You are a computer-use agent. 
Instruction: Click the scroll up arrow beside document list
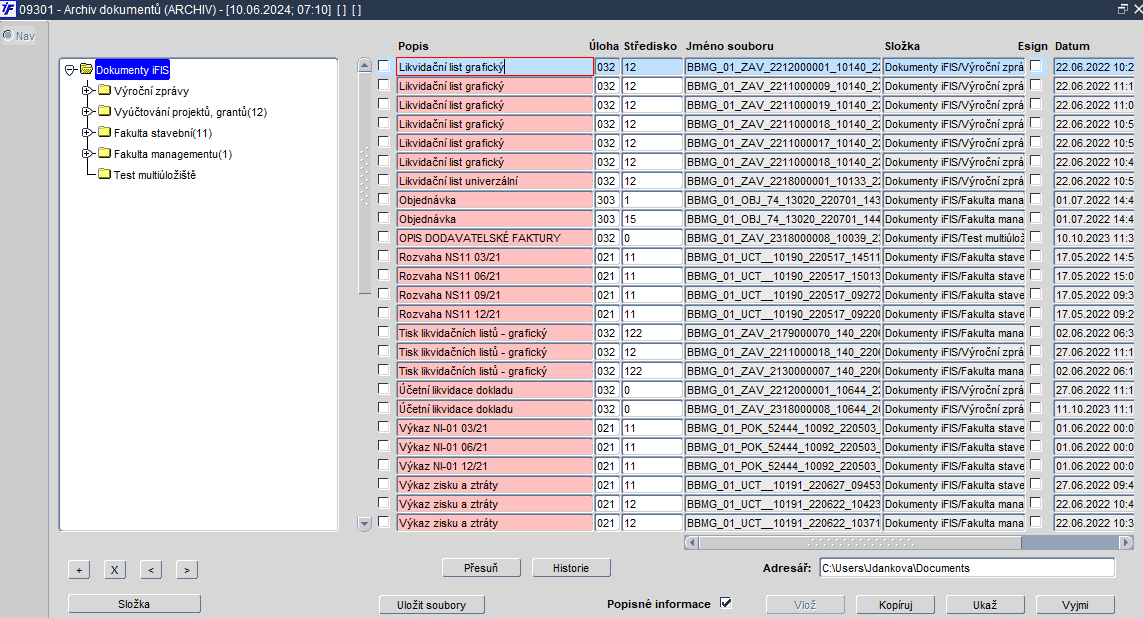pos(365,66)
